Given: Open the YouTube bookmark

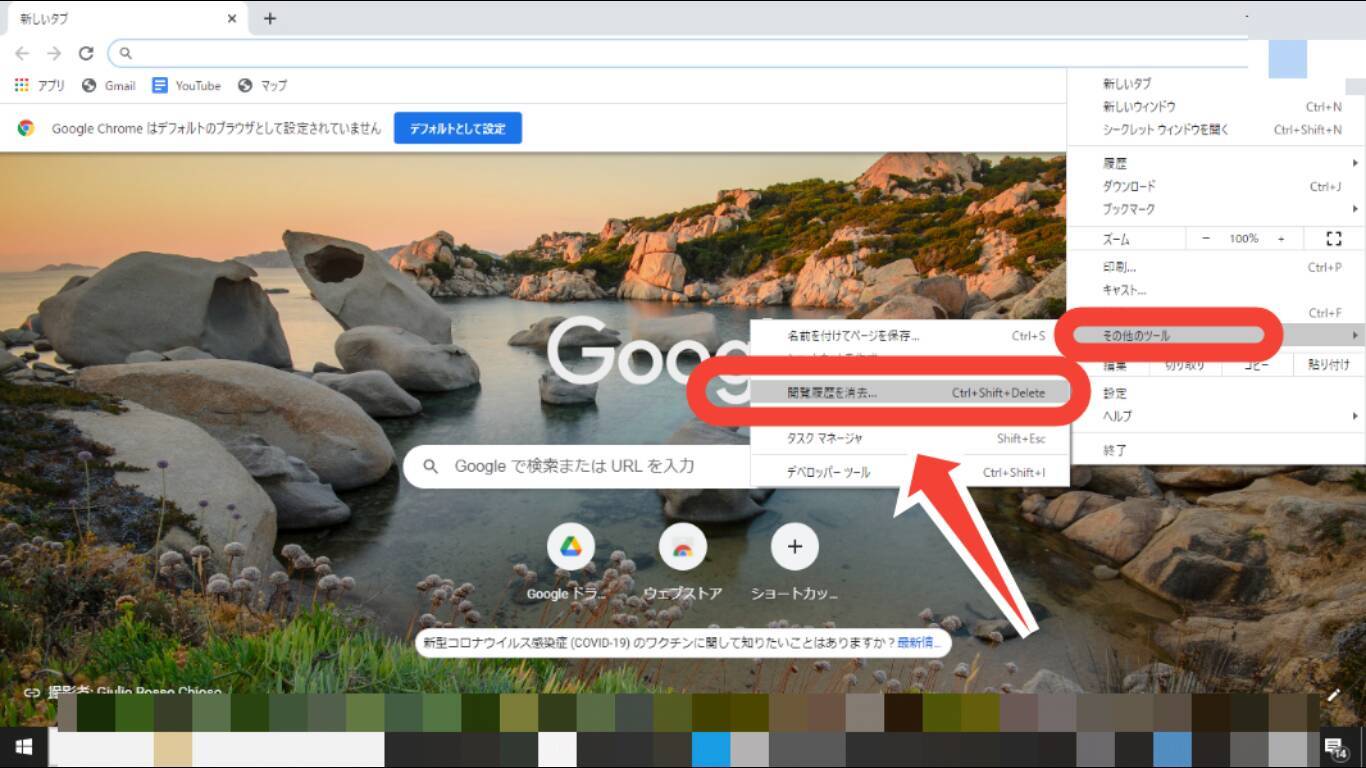Looking at the screenshot, I should [x=187, y=86].
